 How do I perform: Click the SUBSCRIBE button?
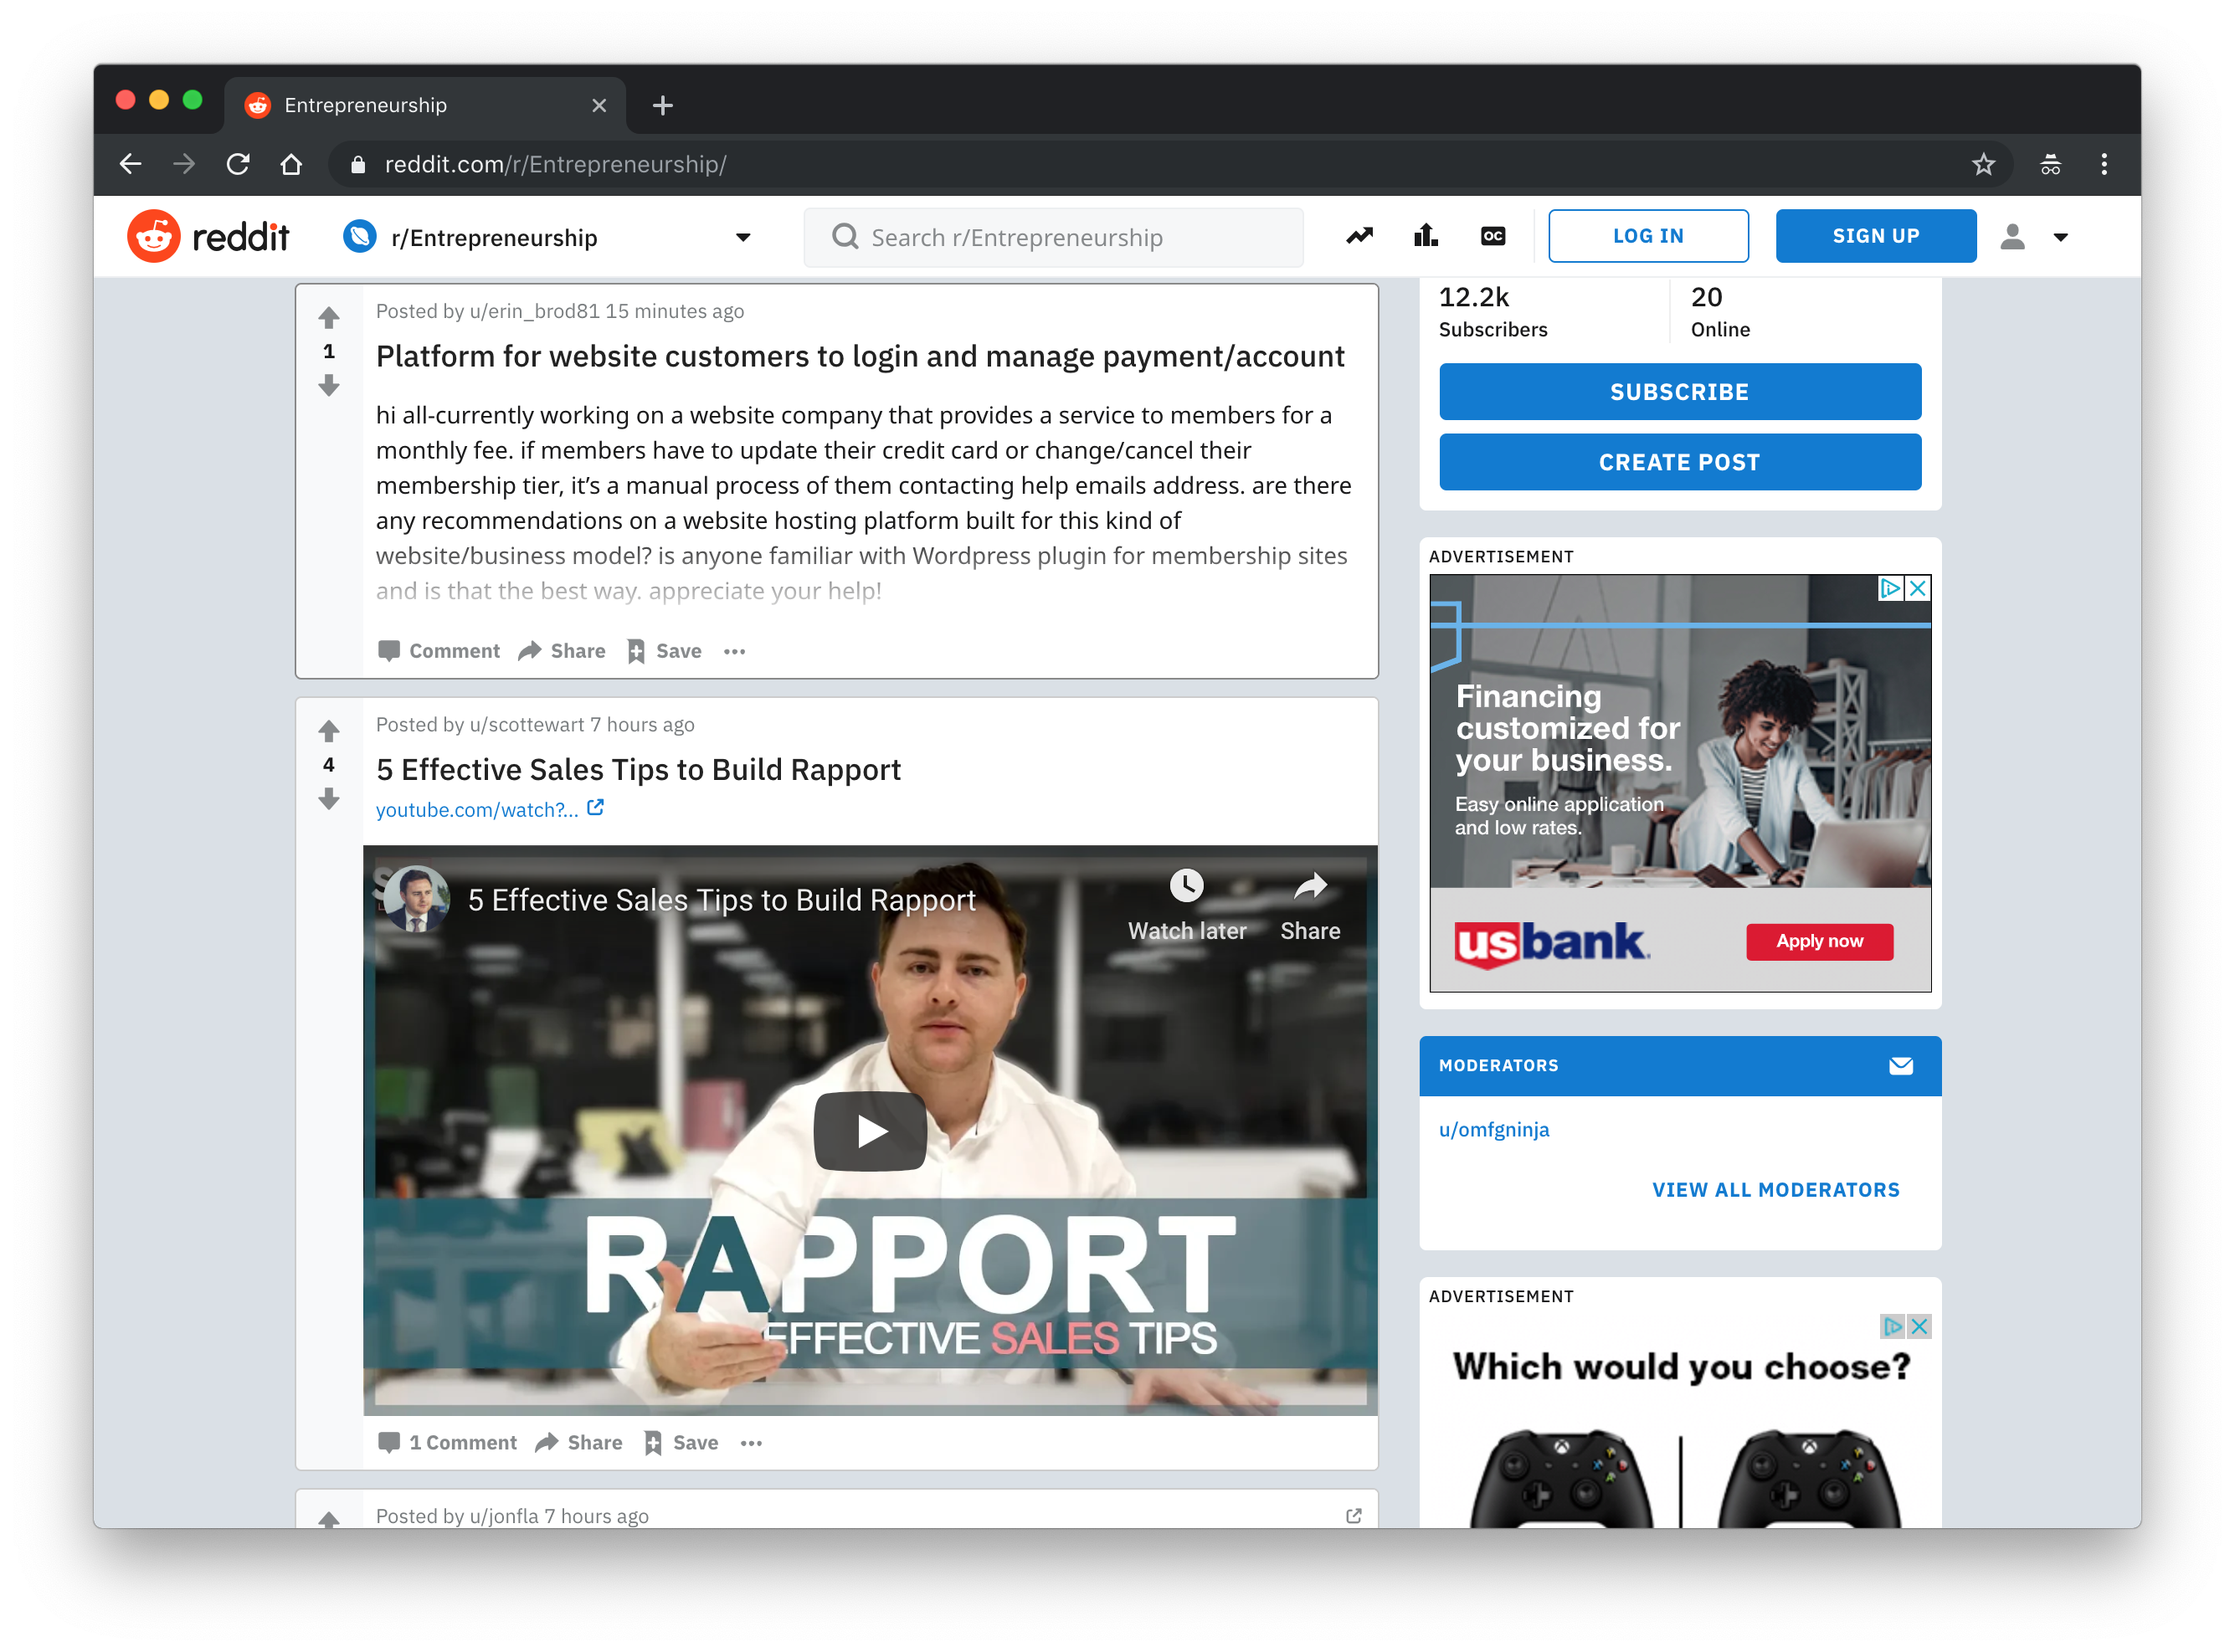pos(1679,392)
